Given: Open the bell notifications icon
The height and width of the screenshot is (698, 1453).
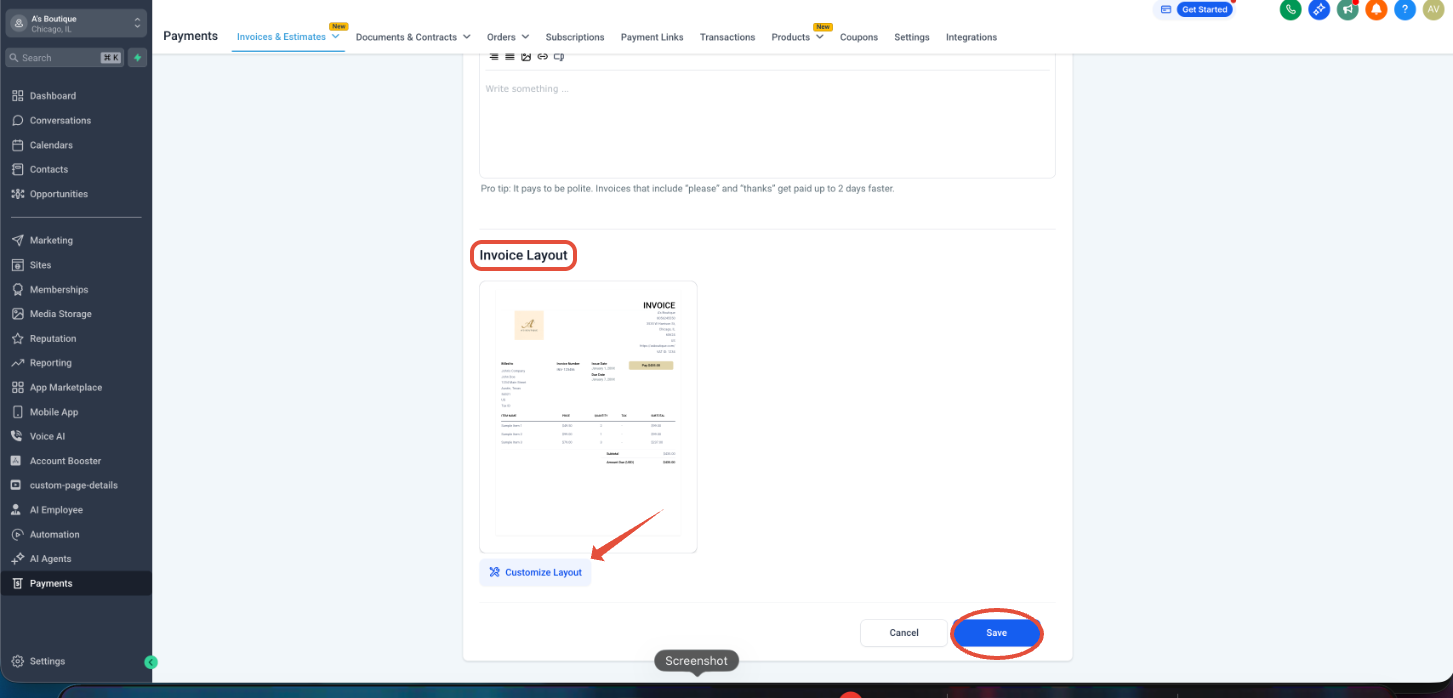Looking at the screenshot, I should pos(1376,9).
